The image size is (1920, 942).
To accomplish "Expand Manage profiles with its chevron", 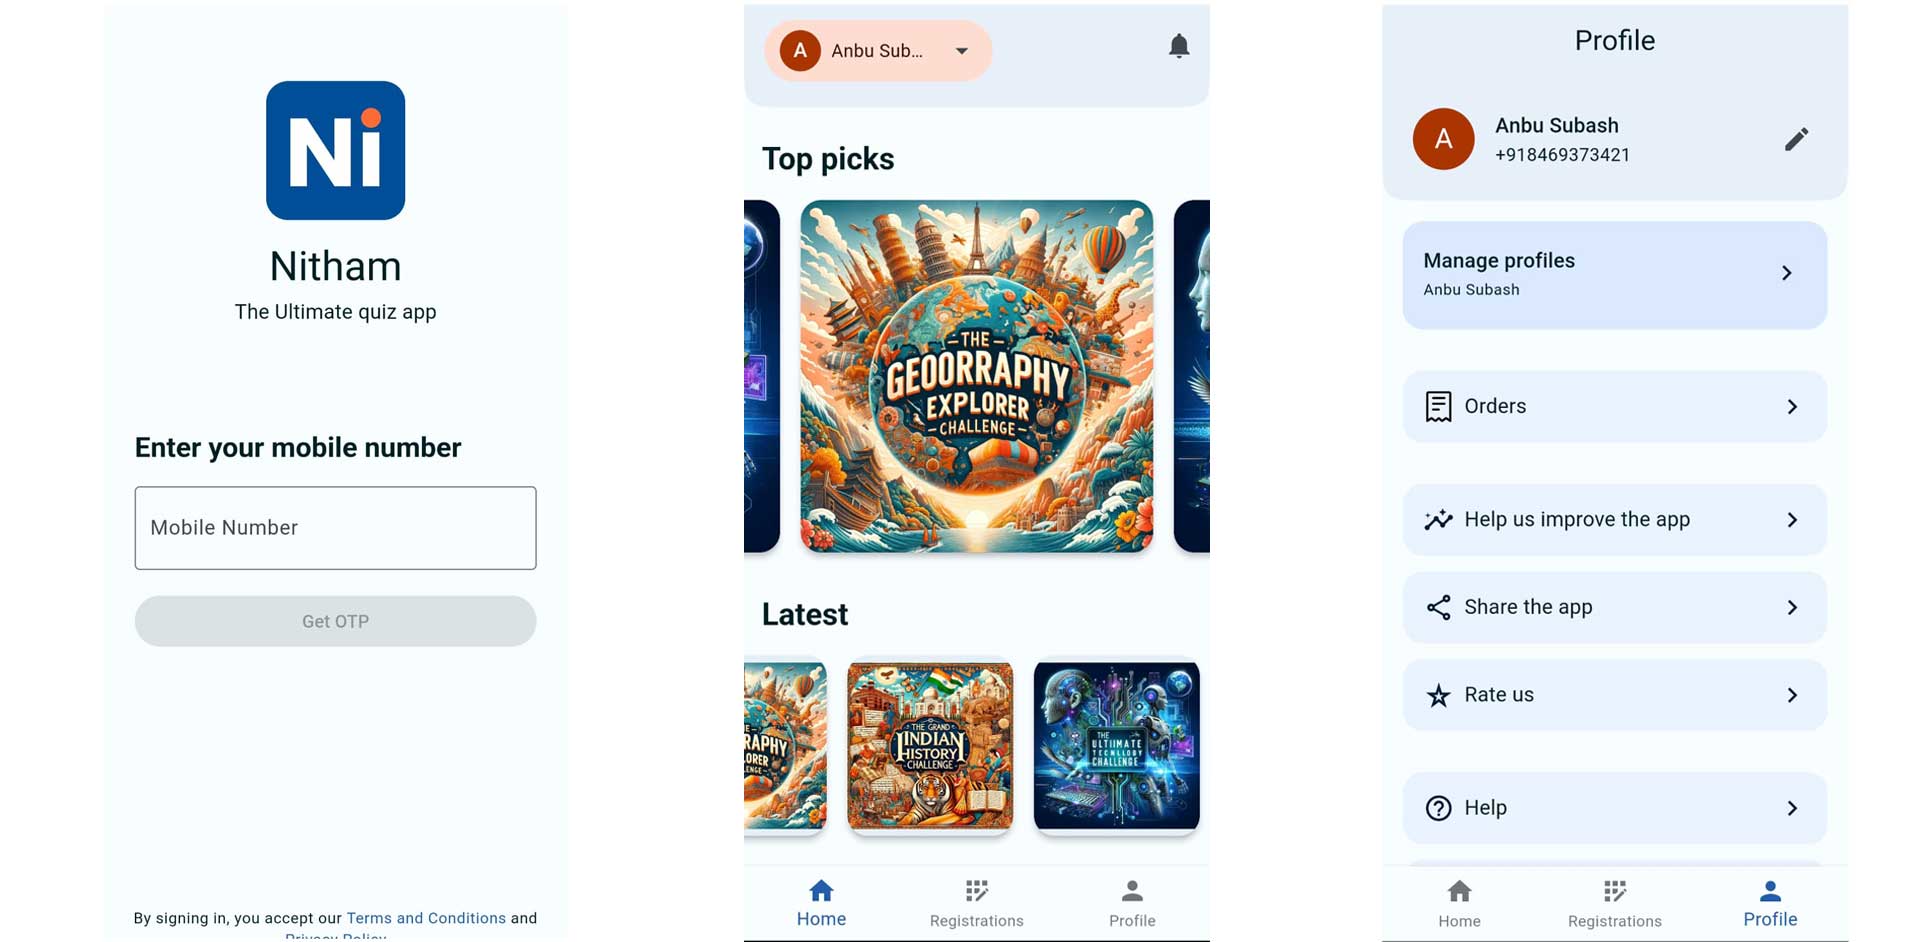I will [x=1786, y=273].
